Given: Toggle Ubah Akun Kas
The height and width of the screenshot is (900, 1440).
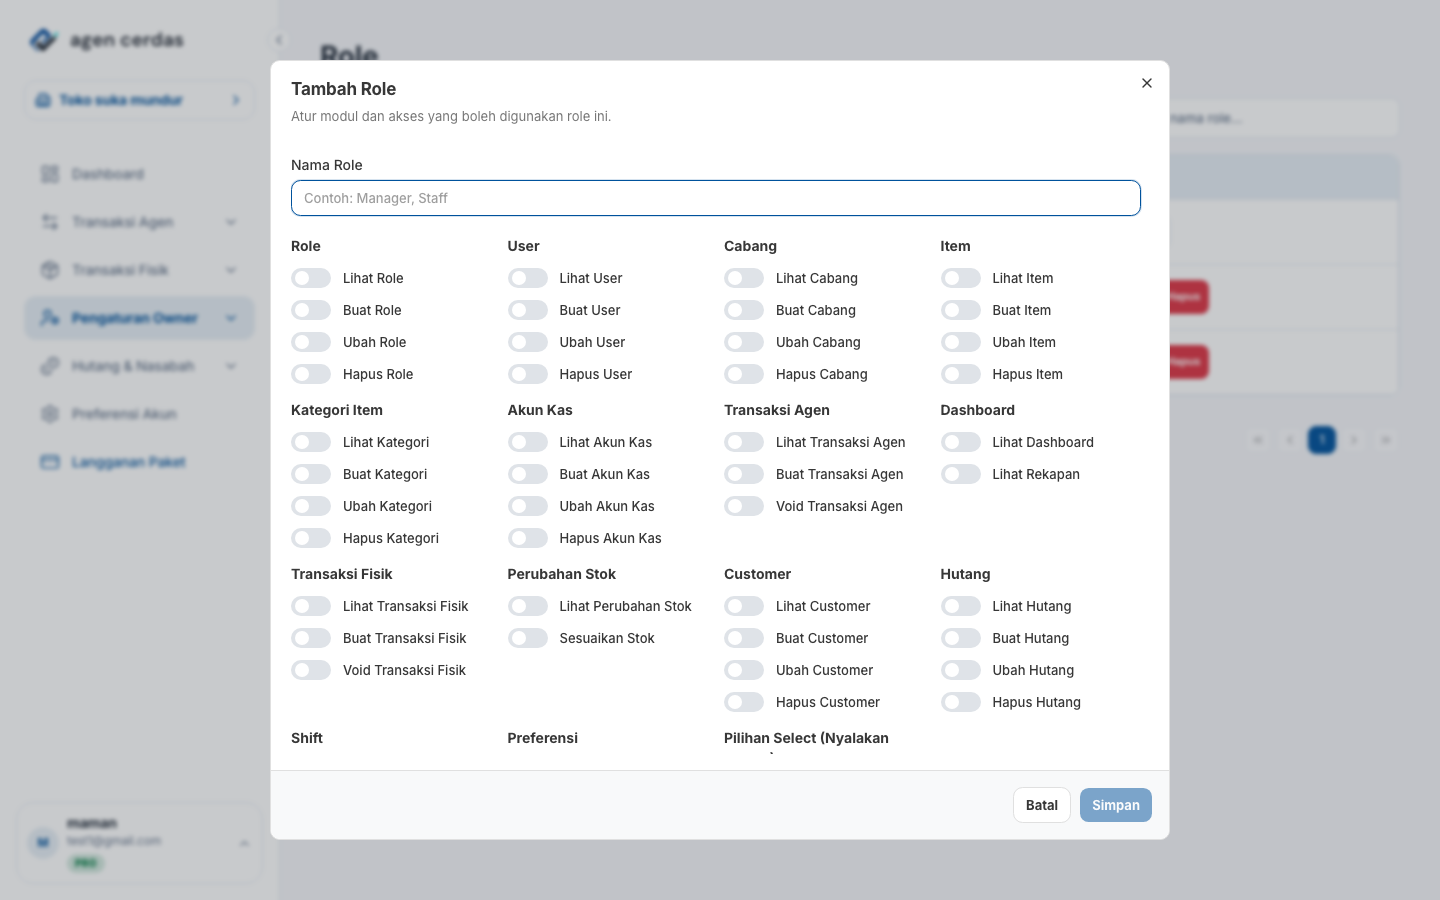Looking at the screenshot, I should tap(528, 506).
